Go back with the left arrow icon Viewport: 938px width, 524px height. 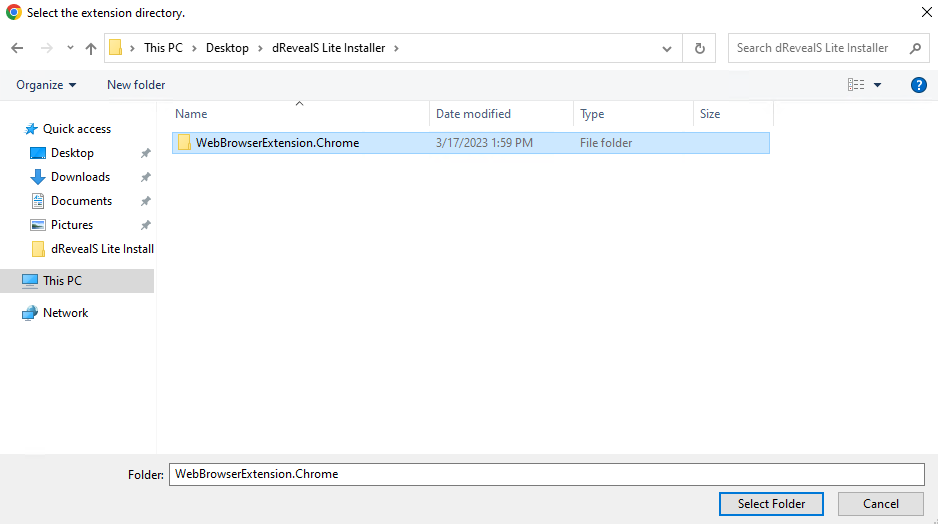(17, 48)
